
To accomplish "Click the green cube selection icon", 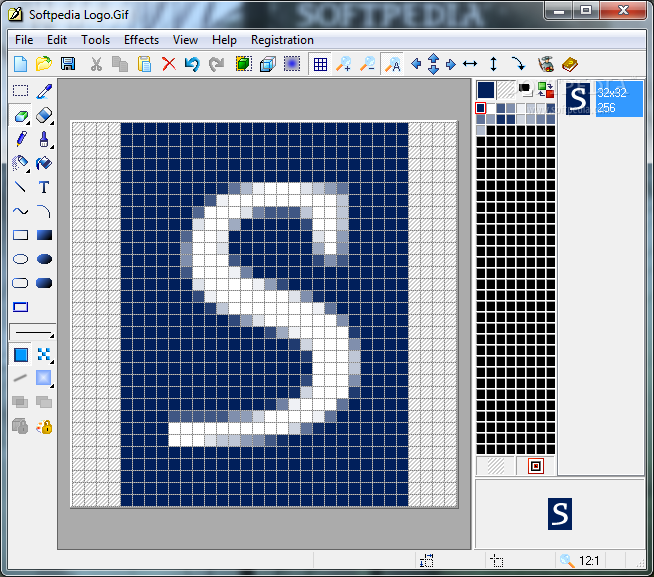I will pos(244,64).
